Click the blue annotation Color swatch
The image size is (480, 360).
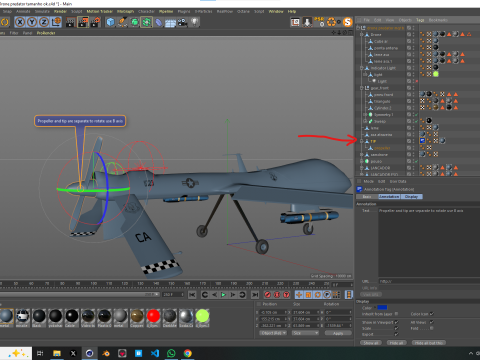[x=382, y=307]
